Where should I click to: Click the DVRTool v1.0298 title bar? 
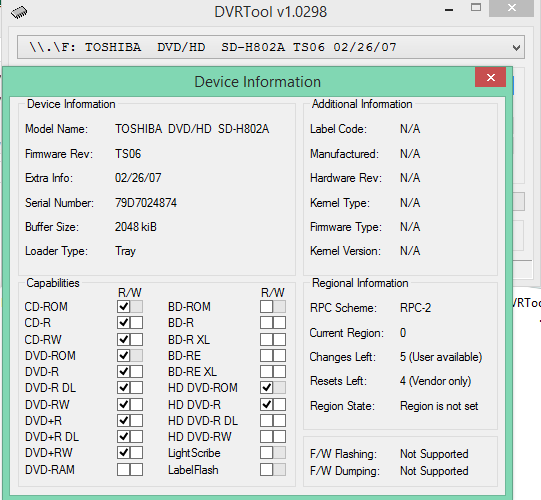click(x=270, y=12)
